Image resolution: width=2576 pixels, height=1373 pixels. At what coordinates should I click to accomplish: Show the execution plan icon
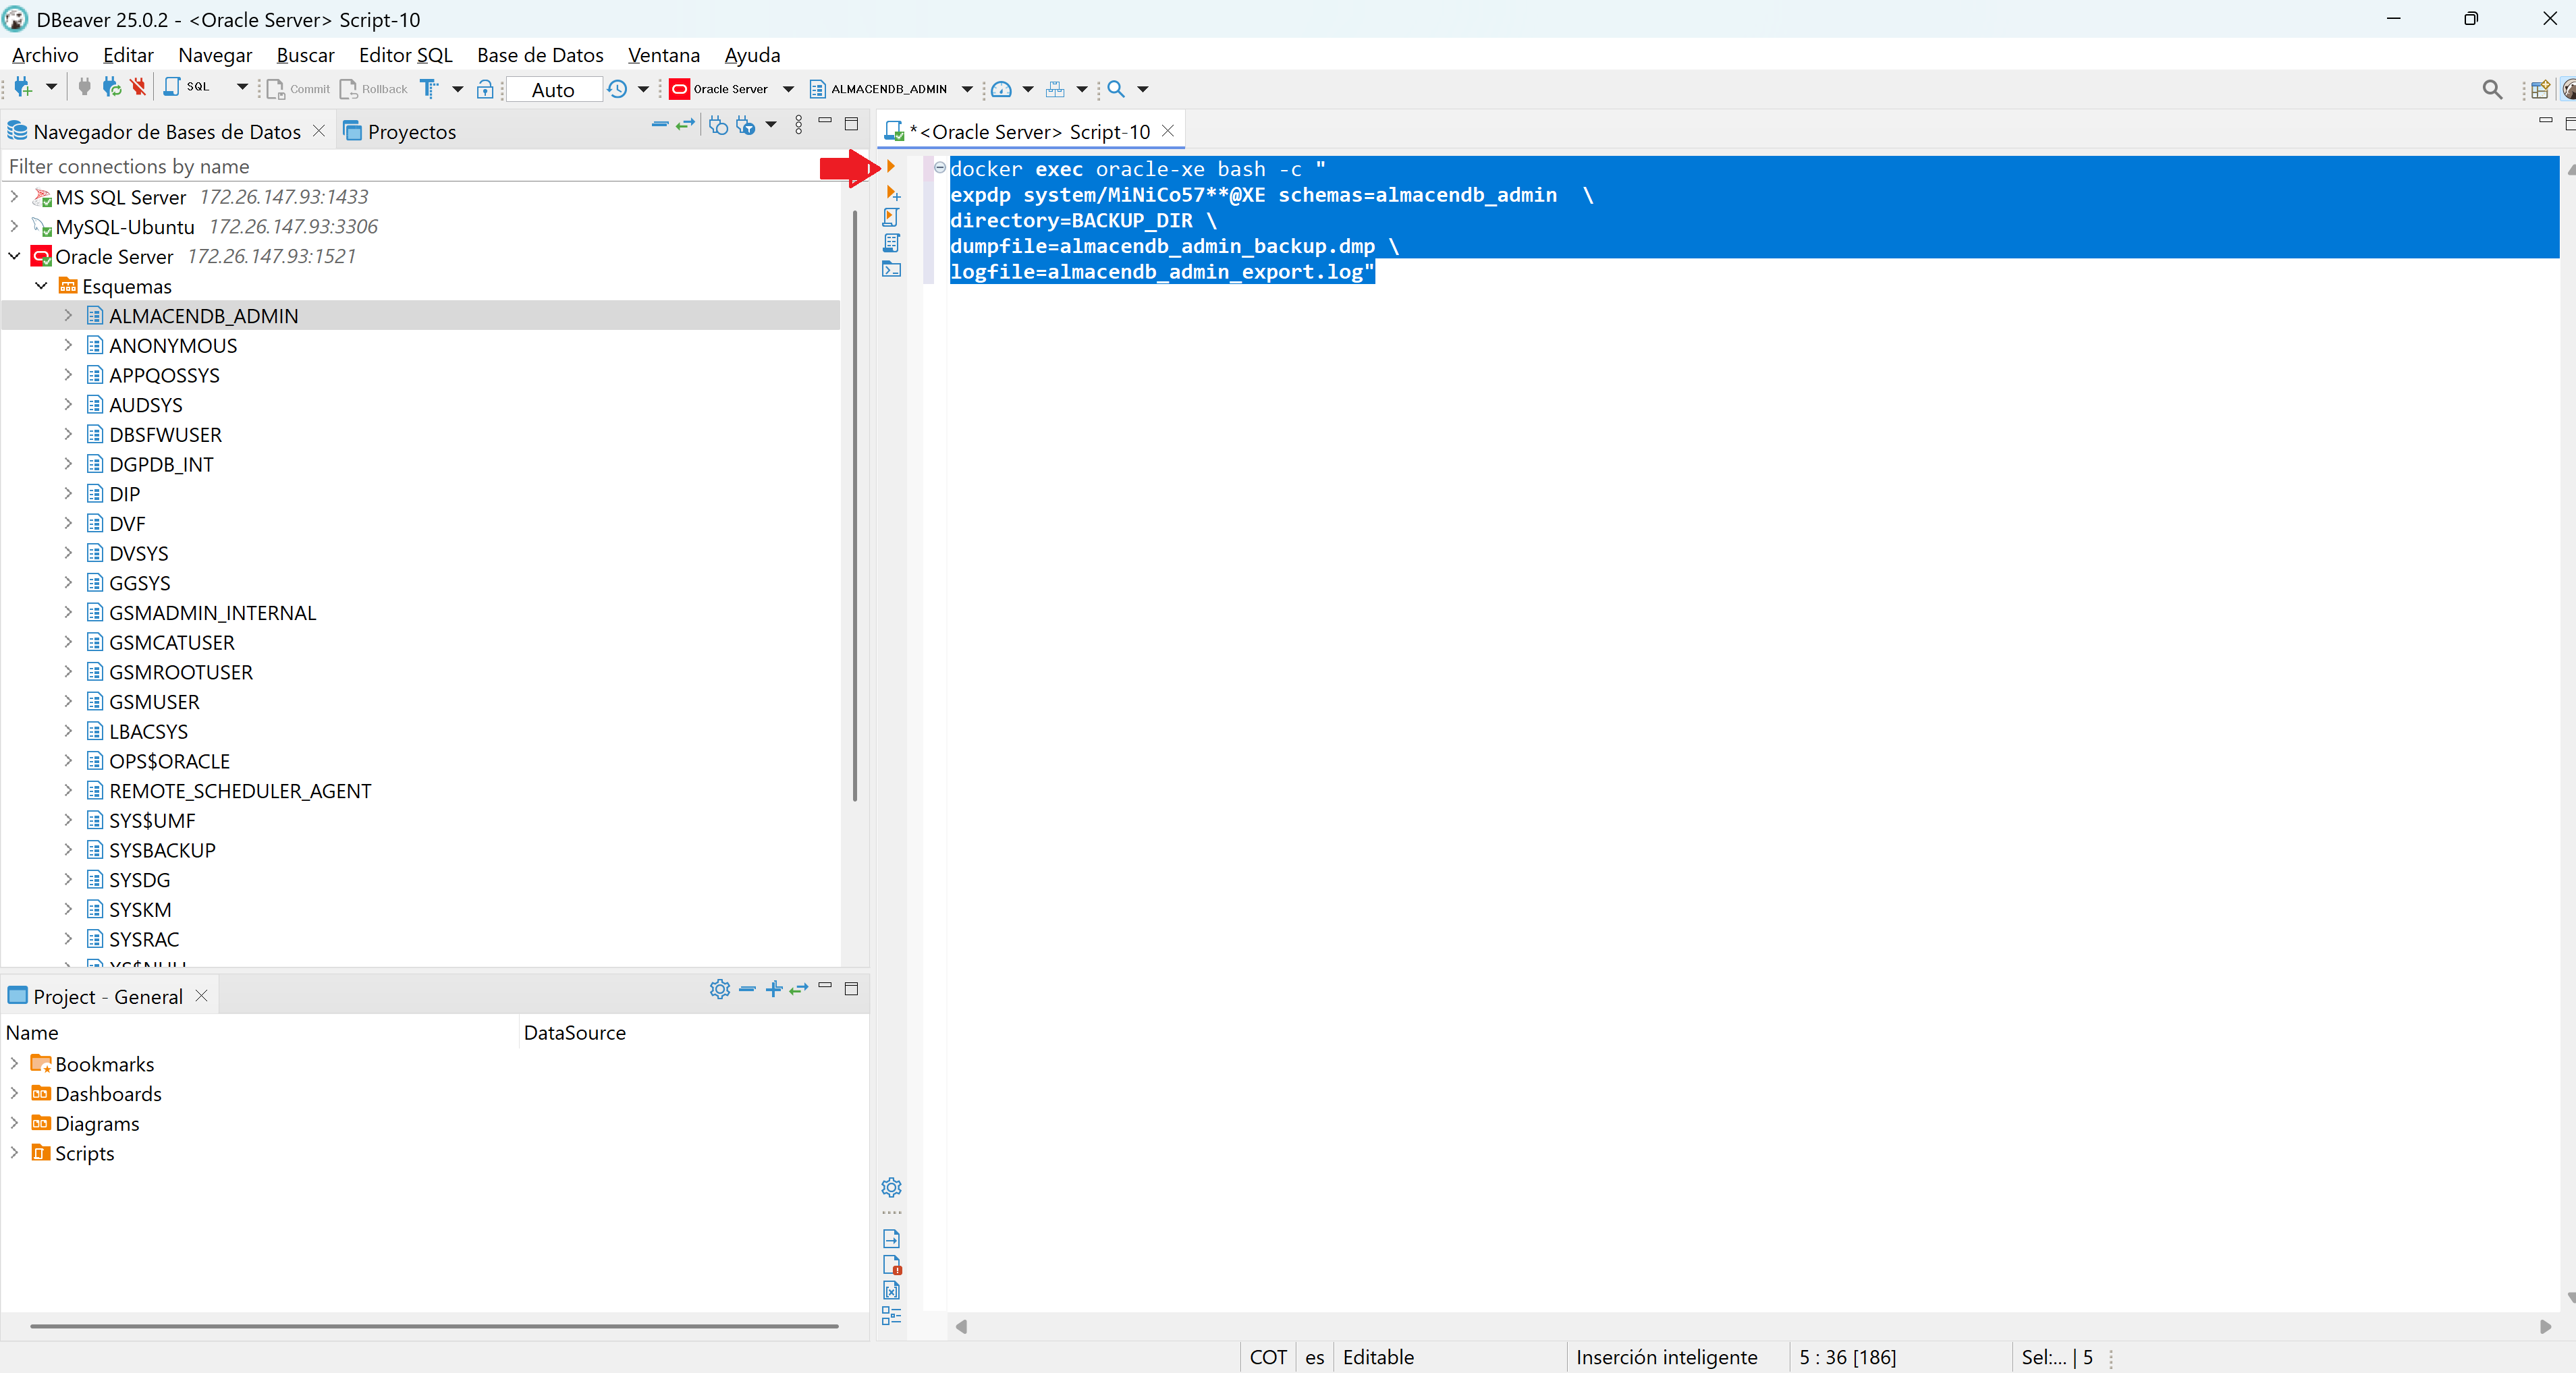pos(891,243)
